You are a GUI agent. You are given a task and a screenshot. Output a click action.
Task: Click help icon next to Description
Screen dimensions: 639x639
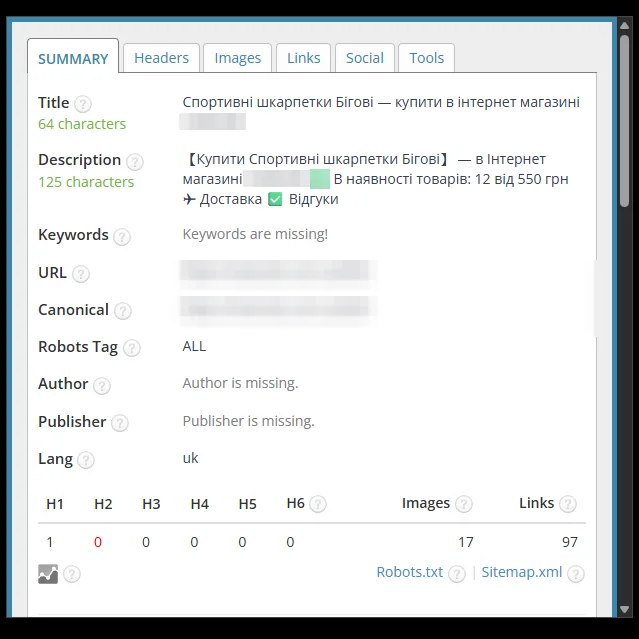[134, 162]
